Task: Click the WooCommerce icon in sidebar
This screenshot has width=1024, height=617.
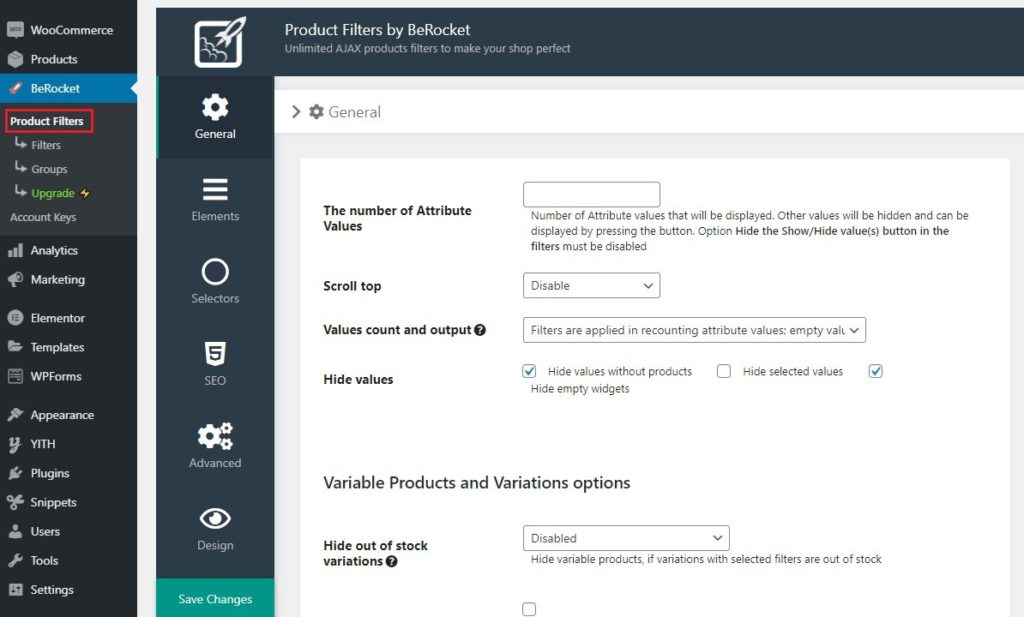Action: click(x=15, y=29)
